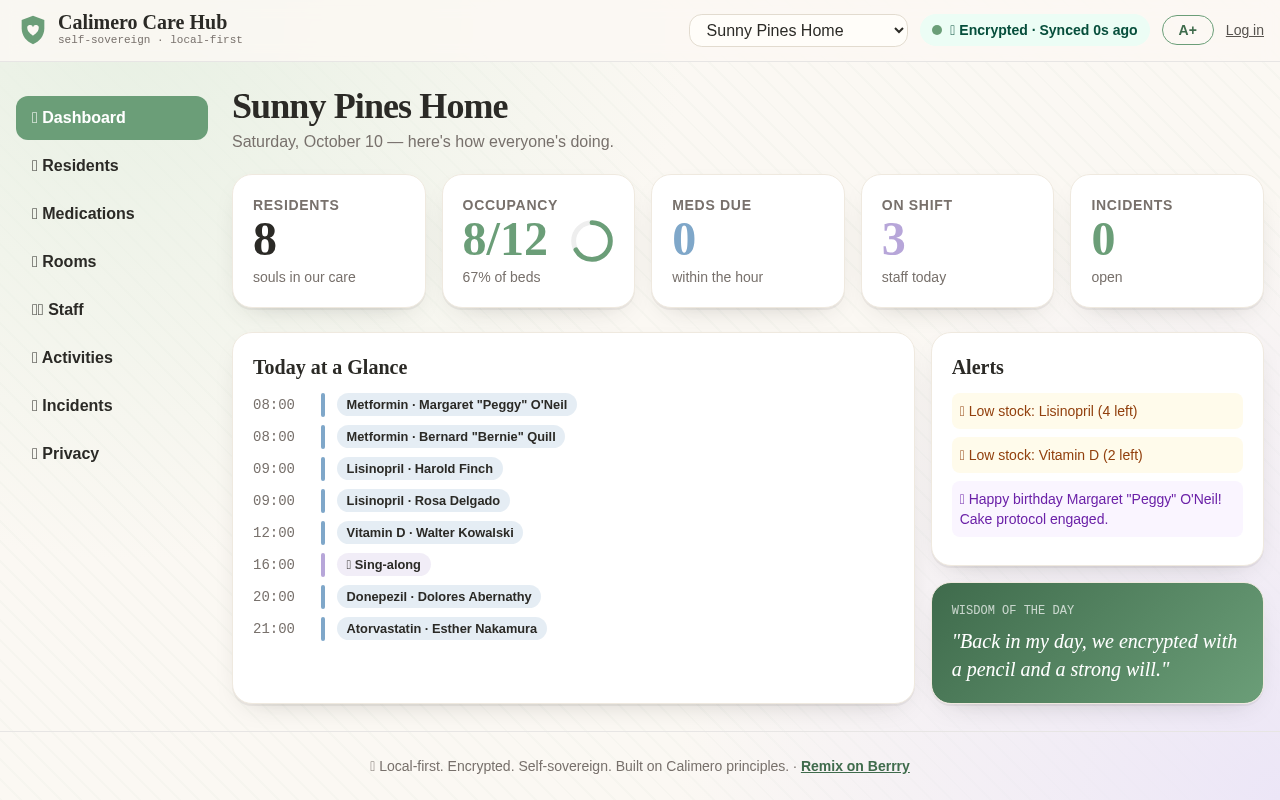Viewport: 1280px width, 800px height.
Task: Click the Low stock Vitamin D alert
Action: pos(1097,455)
